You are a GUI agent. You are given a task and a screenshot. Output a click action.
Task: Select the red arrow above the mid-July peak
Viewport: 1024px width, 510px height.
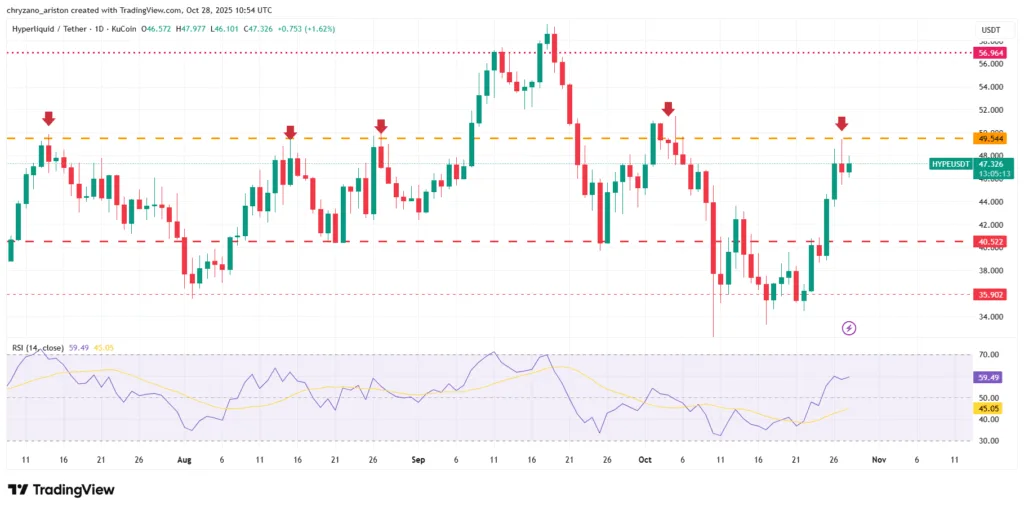(48, 119)
